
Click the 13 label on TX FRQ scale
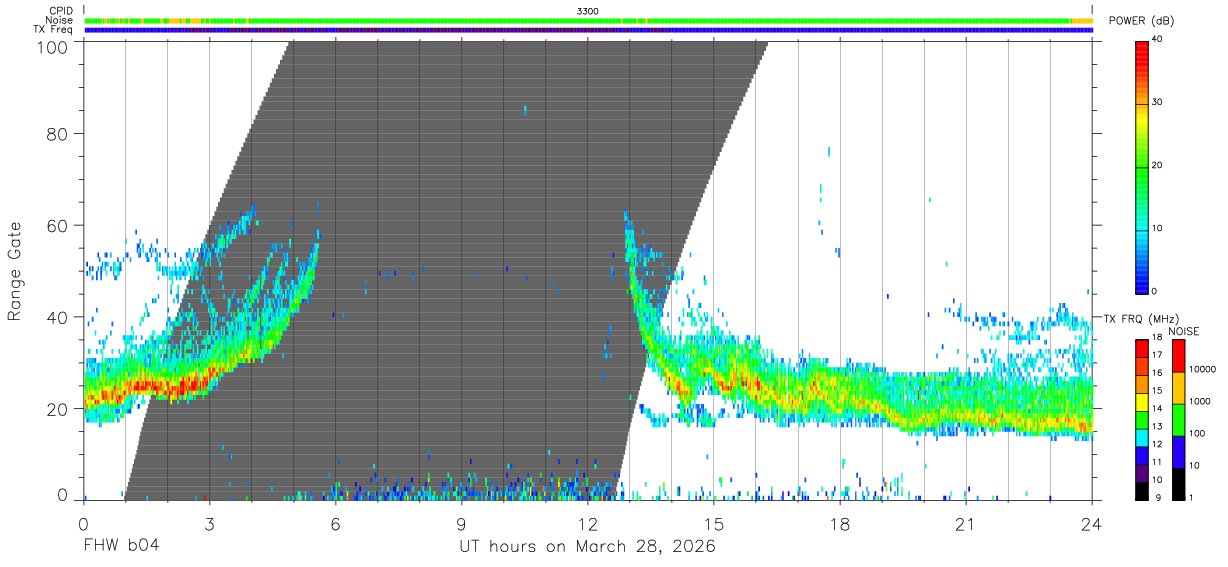pos(1158,427)
